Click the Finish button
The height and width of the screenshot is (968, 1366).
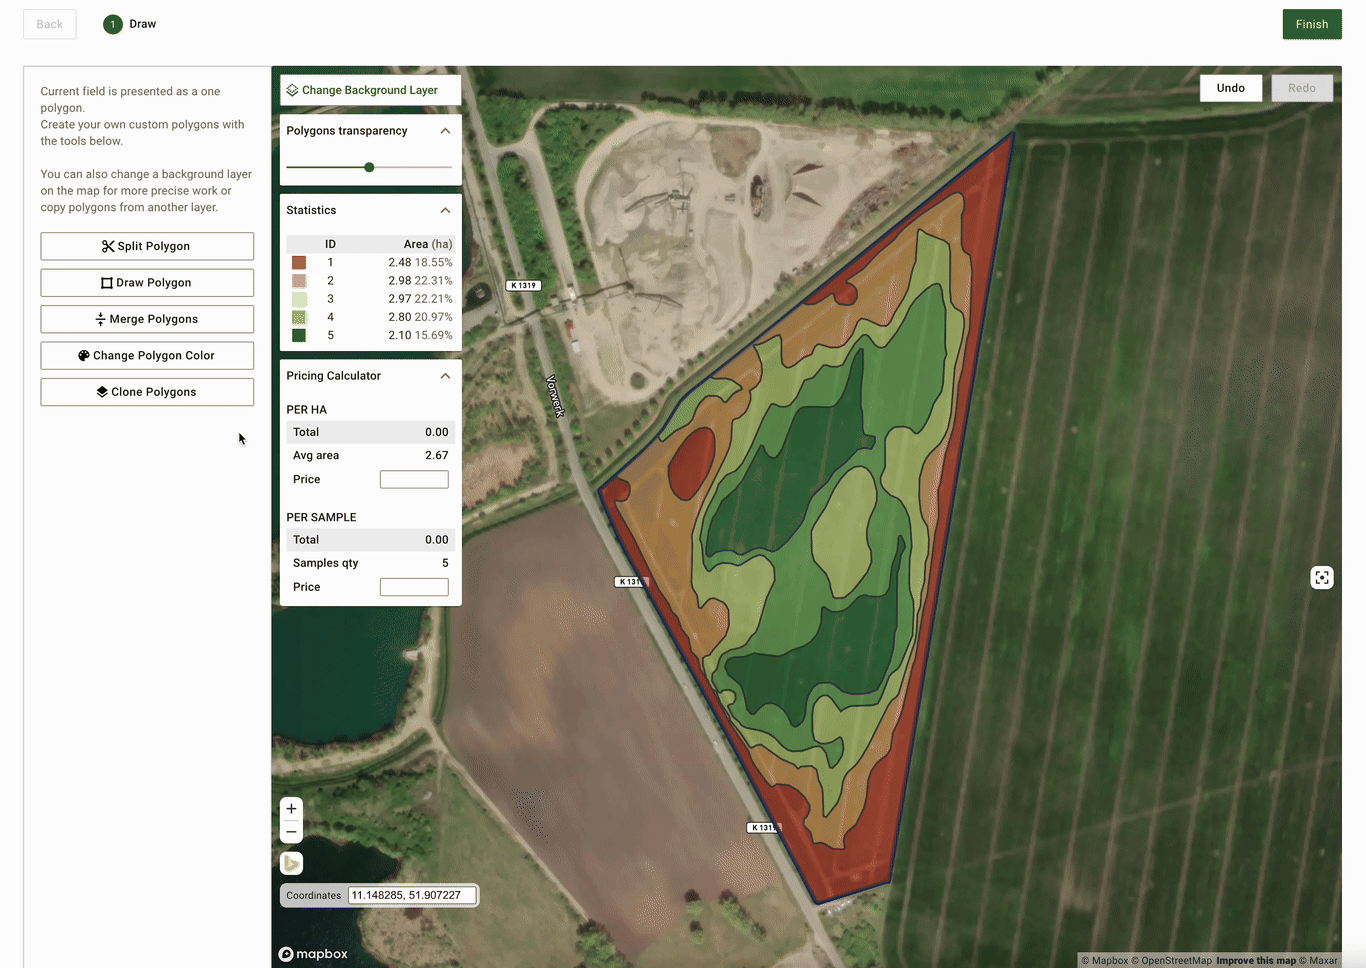coord(1311,25)
